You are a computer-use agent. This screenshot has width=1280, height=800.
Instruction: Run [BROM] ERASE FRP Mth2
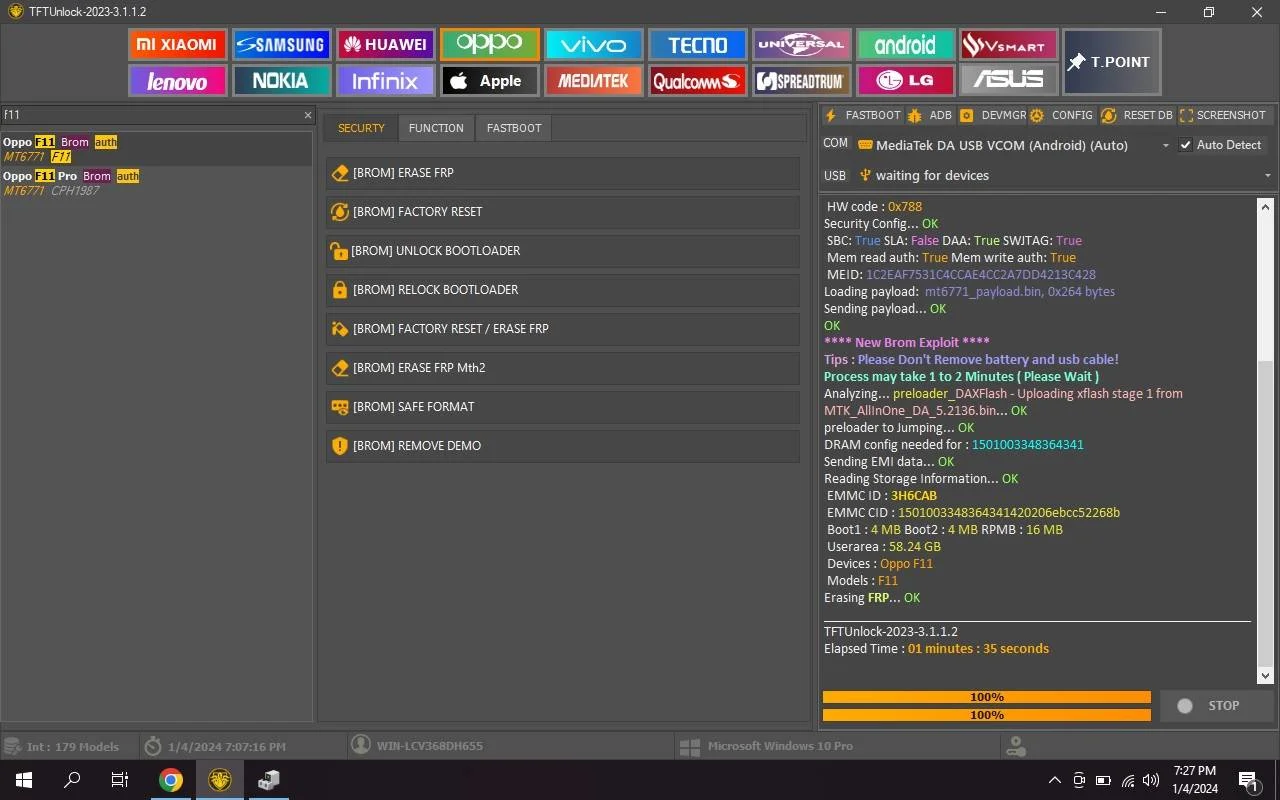tap(563, 367)
